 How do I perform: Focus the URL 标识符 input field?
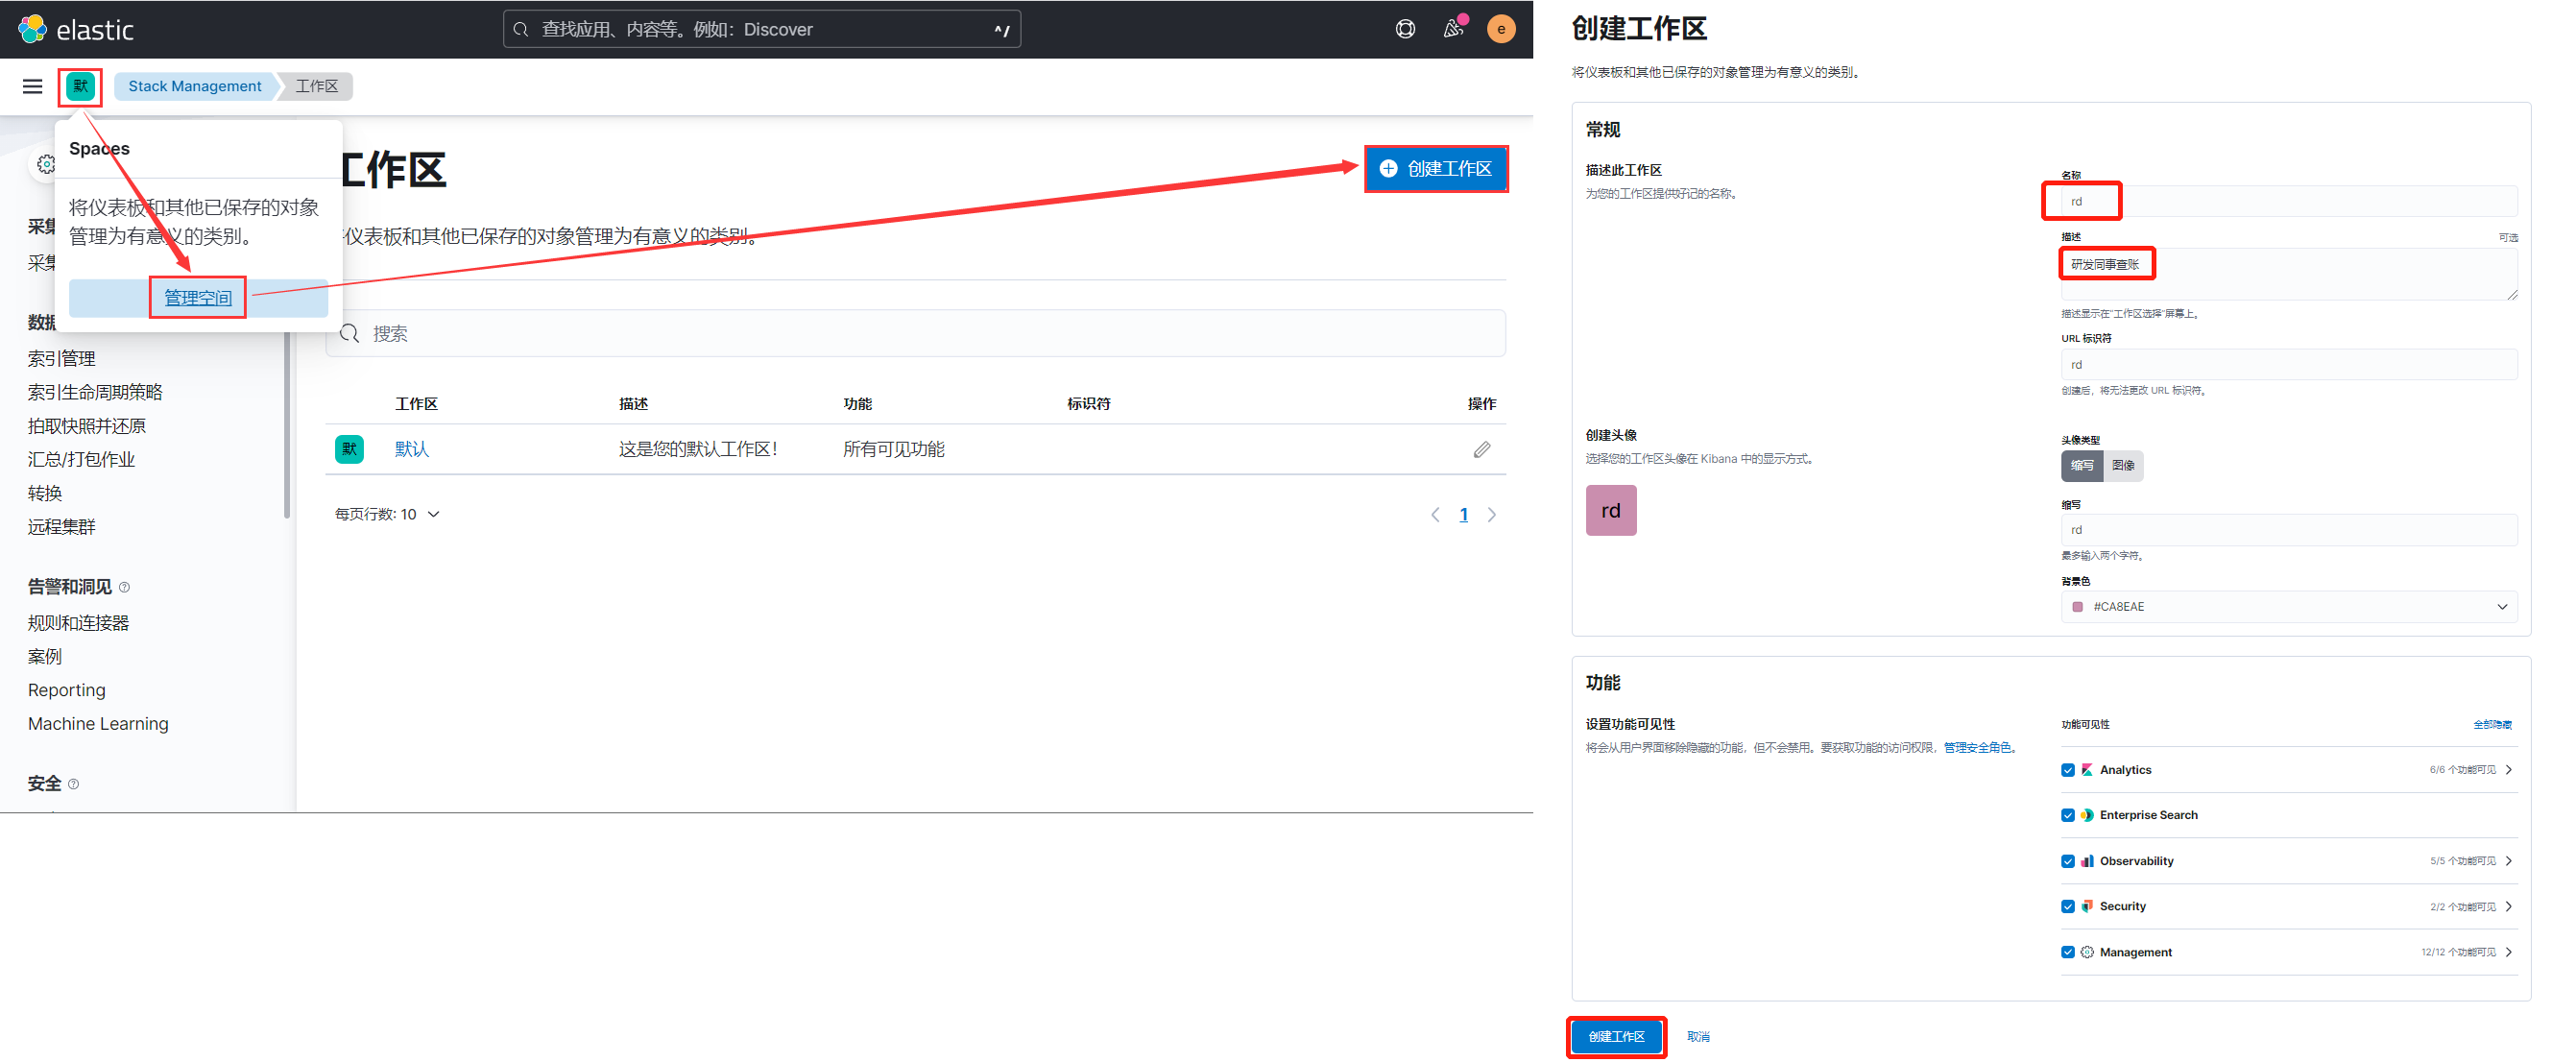(2289, 364)
